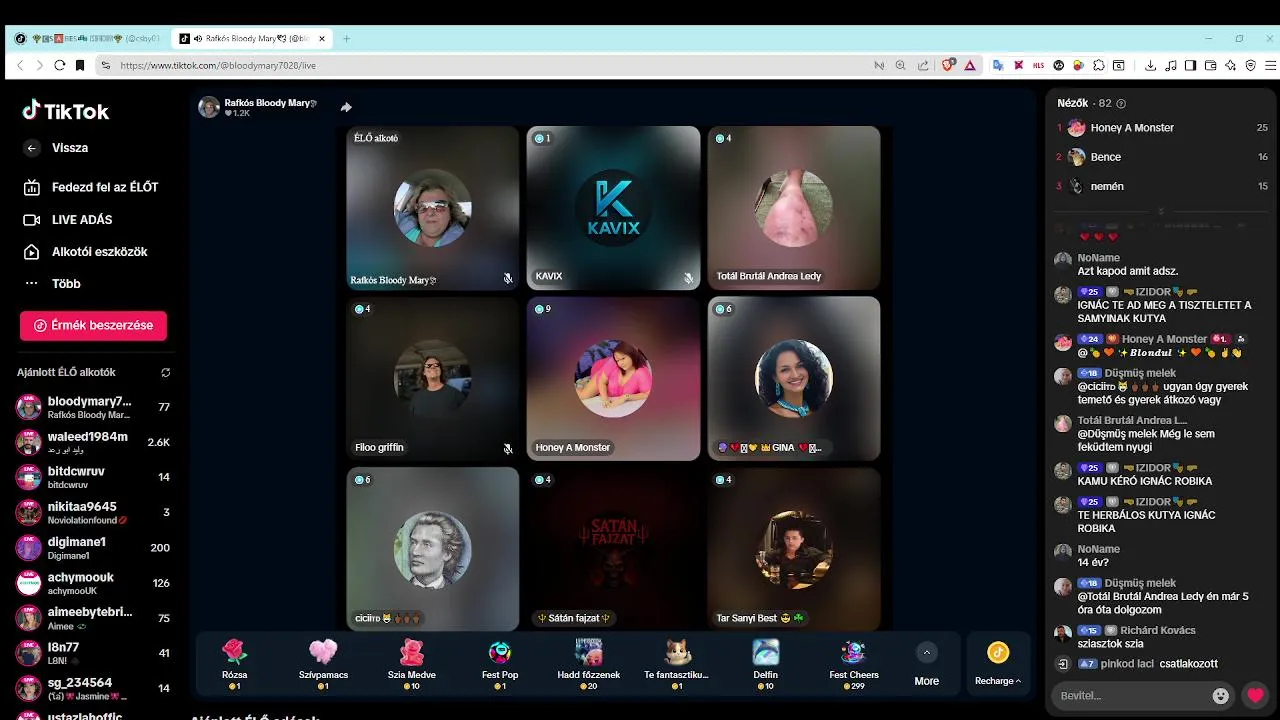Select Totál Brutál Andrea Ledy guest tile
The width and height of the screenshot is (1280, 720).
tap(794, 208)
